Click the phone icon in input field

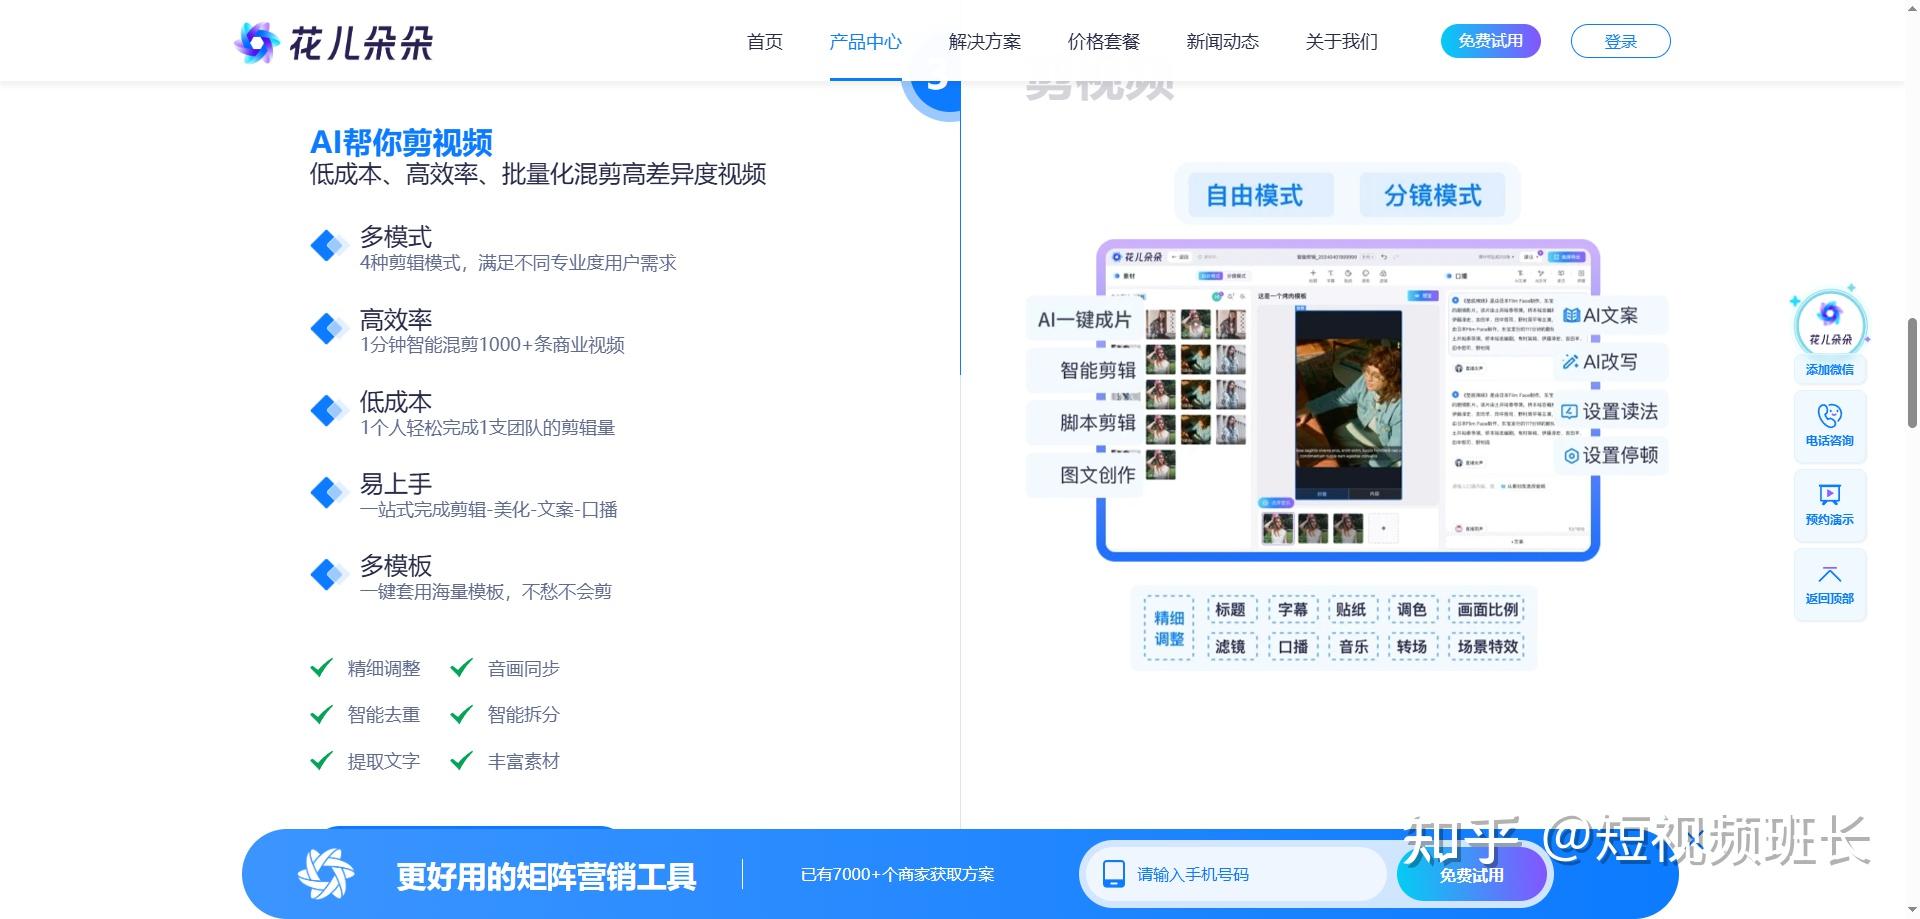(1113, 874)
